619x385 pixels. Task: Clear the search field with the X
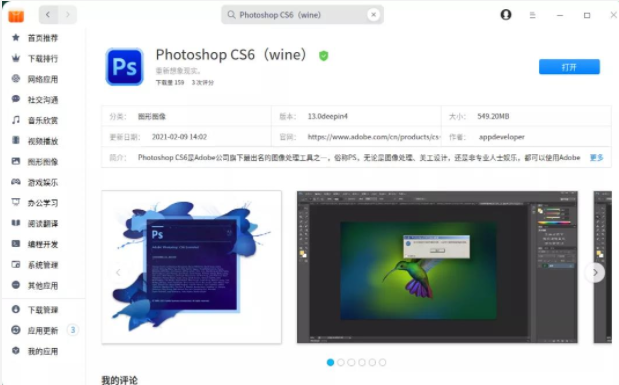373,15
